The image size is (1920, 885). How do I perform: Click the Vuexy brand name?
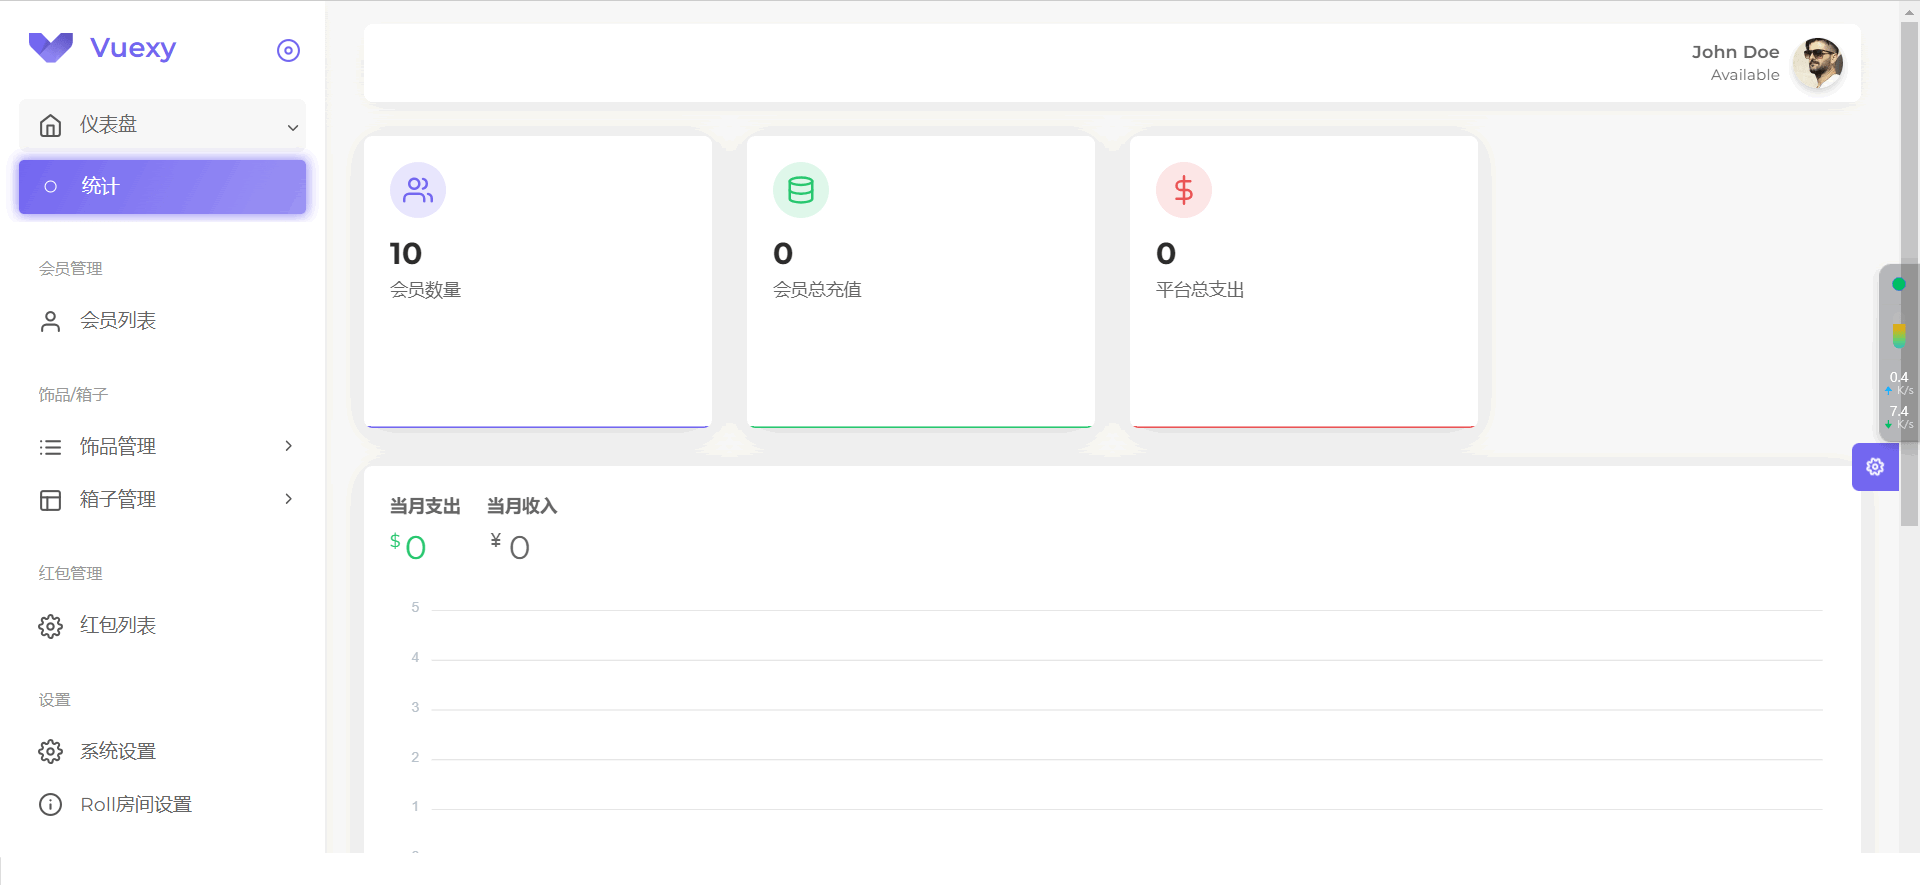pyautogui.click(x=133, y=48)
